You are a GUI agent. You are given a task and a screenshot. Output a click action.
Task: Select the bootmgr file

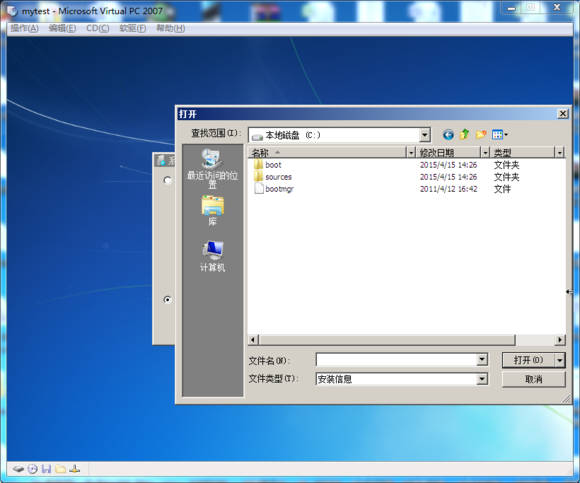274,189
